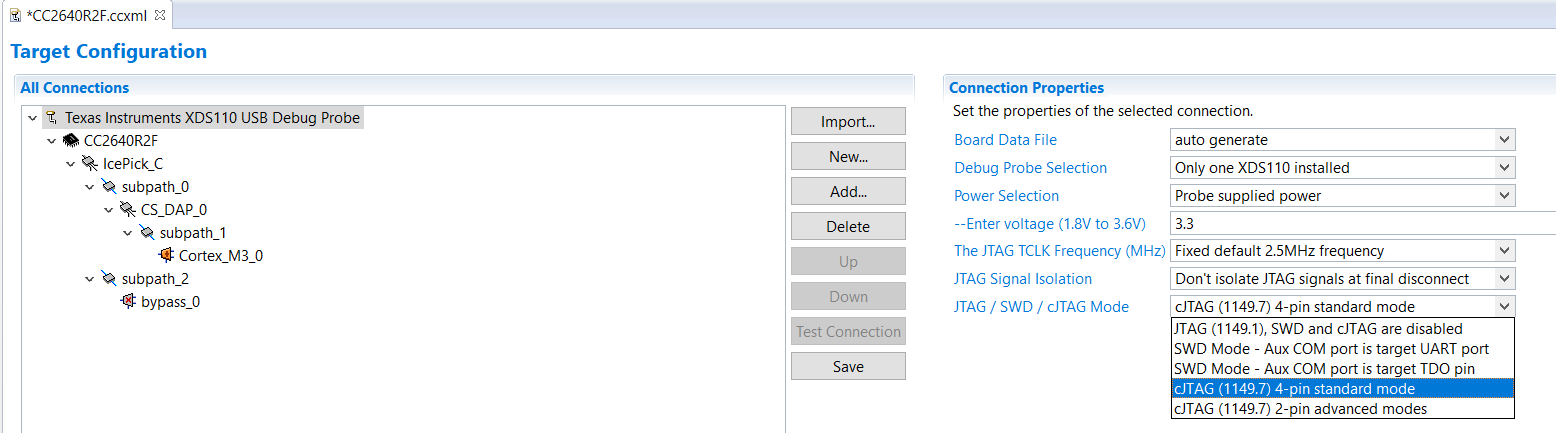Close the CC2640R2F.ccxml editor tab

point(160,15)
